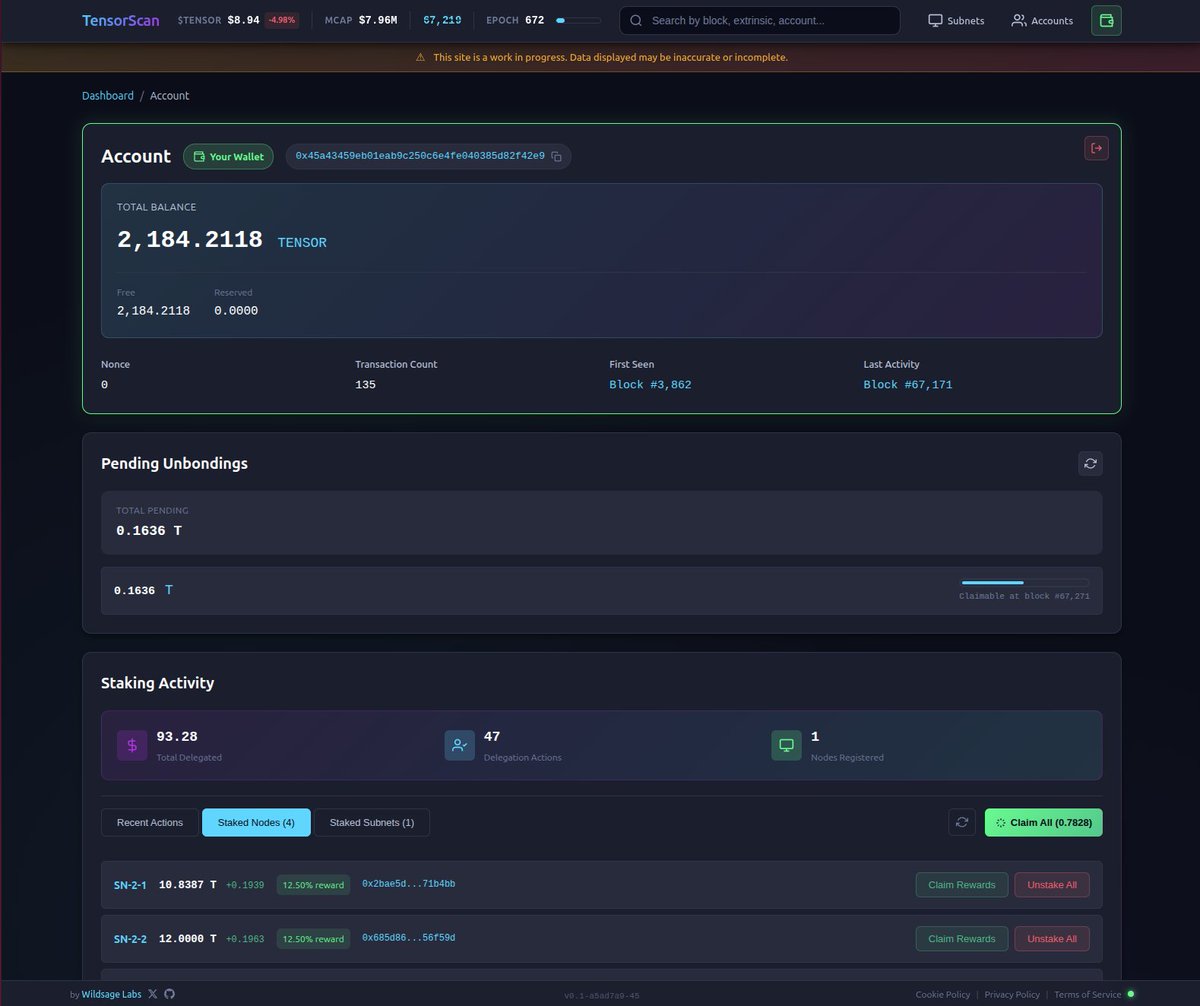Click the Your Wallet badge
1200x1006 pixels.
228,157
